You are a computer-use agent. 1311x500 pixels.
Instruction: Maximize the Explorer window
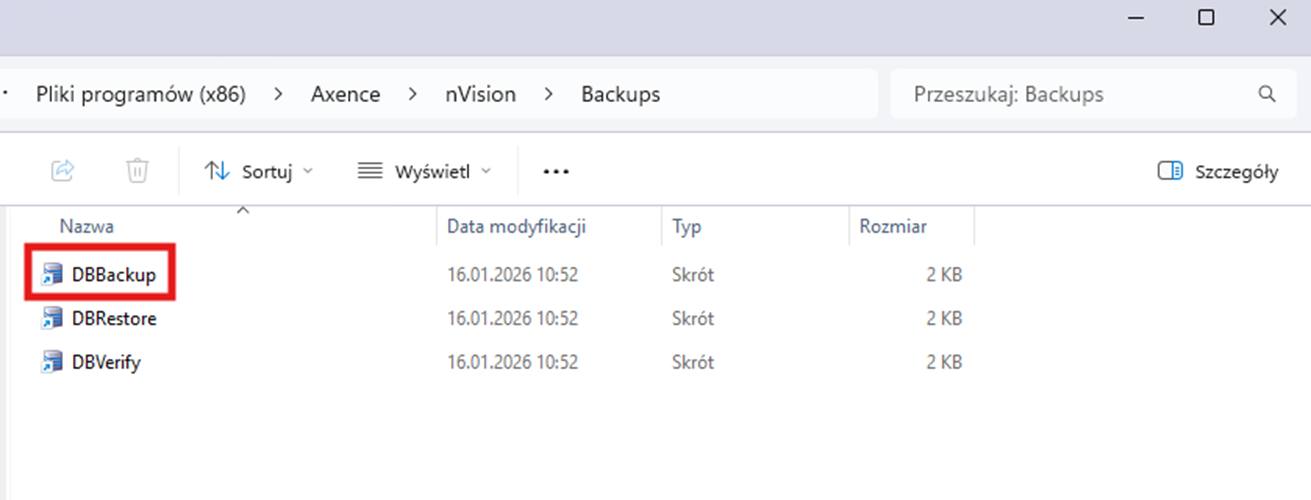1206,17
